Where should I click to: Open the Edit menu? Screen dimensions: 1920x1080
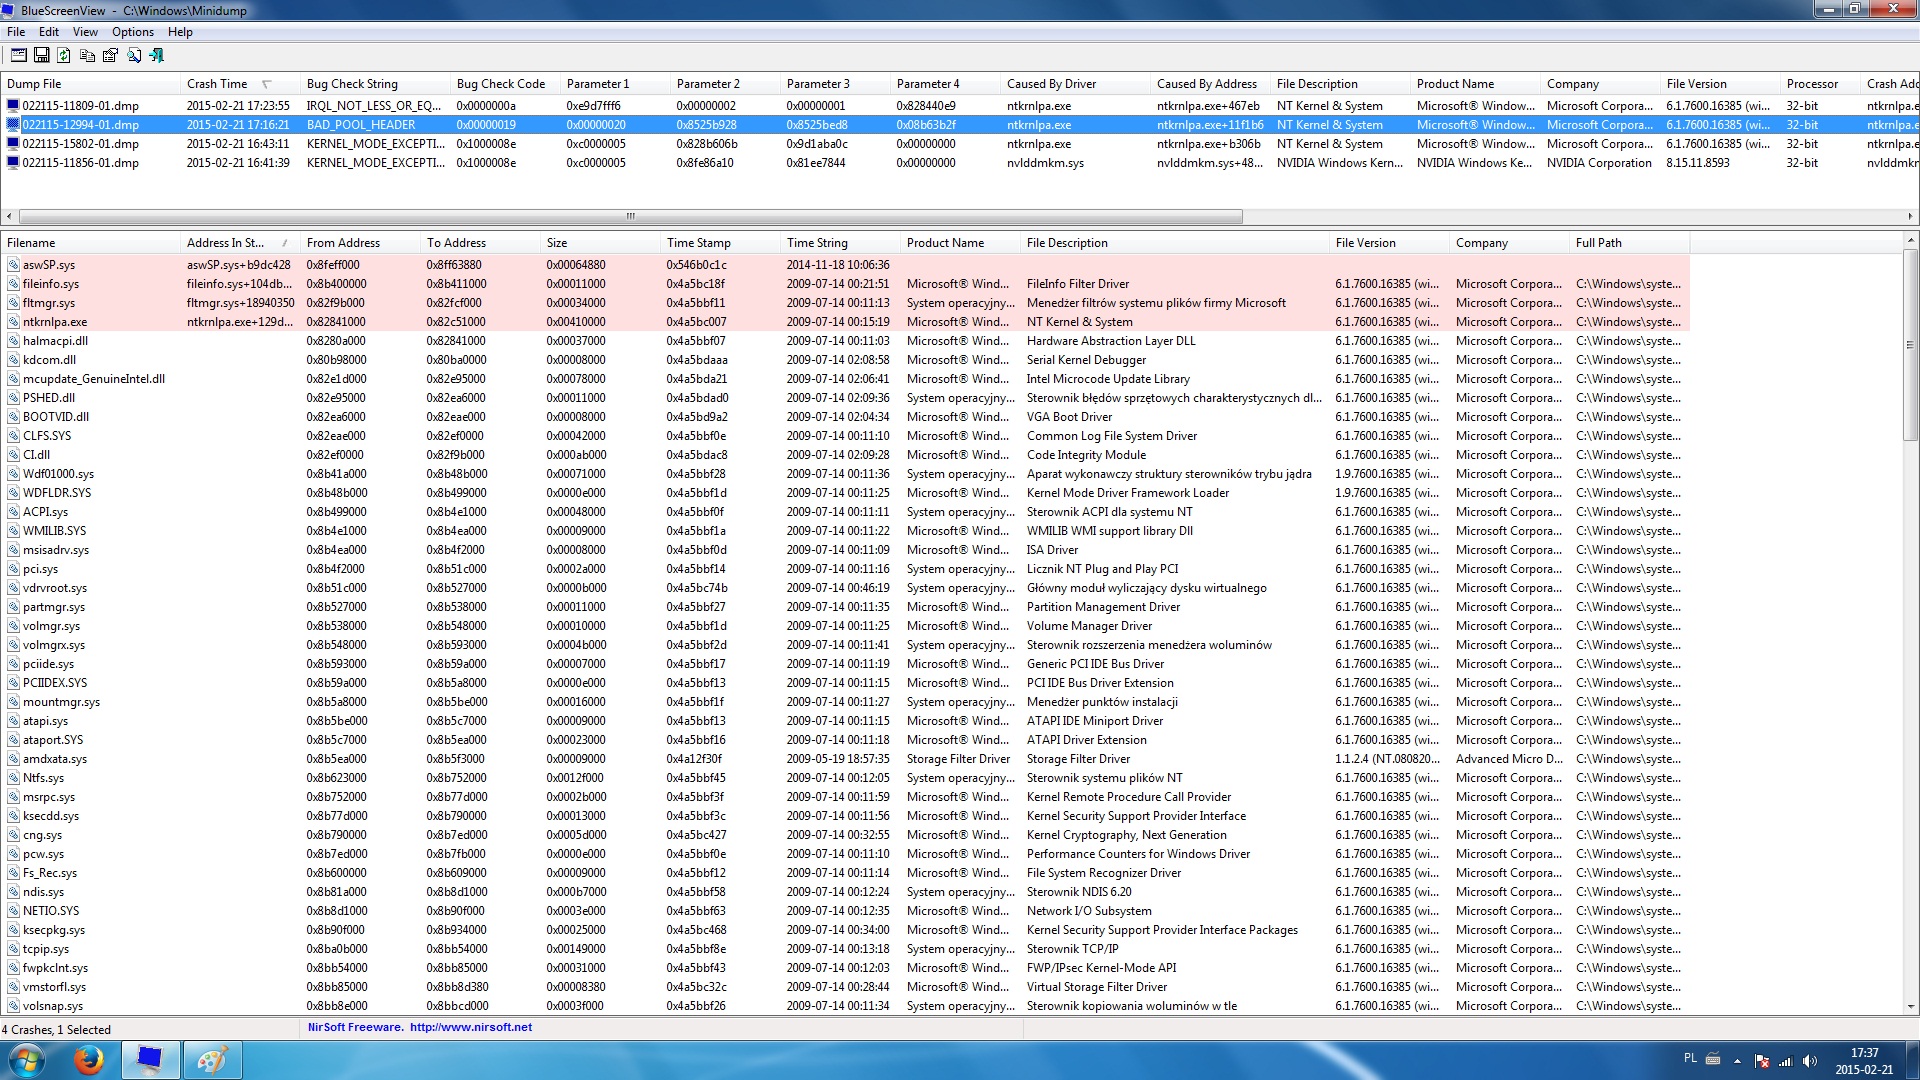[x=49, y=32]
